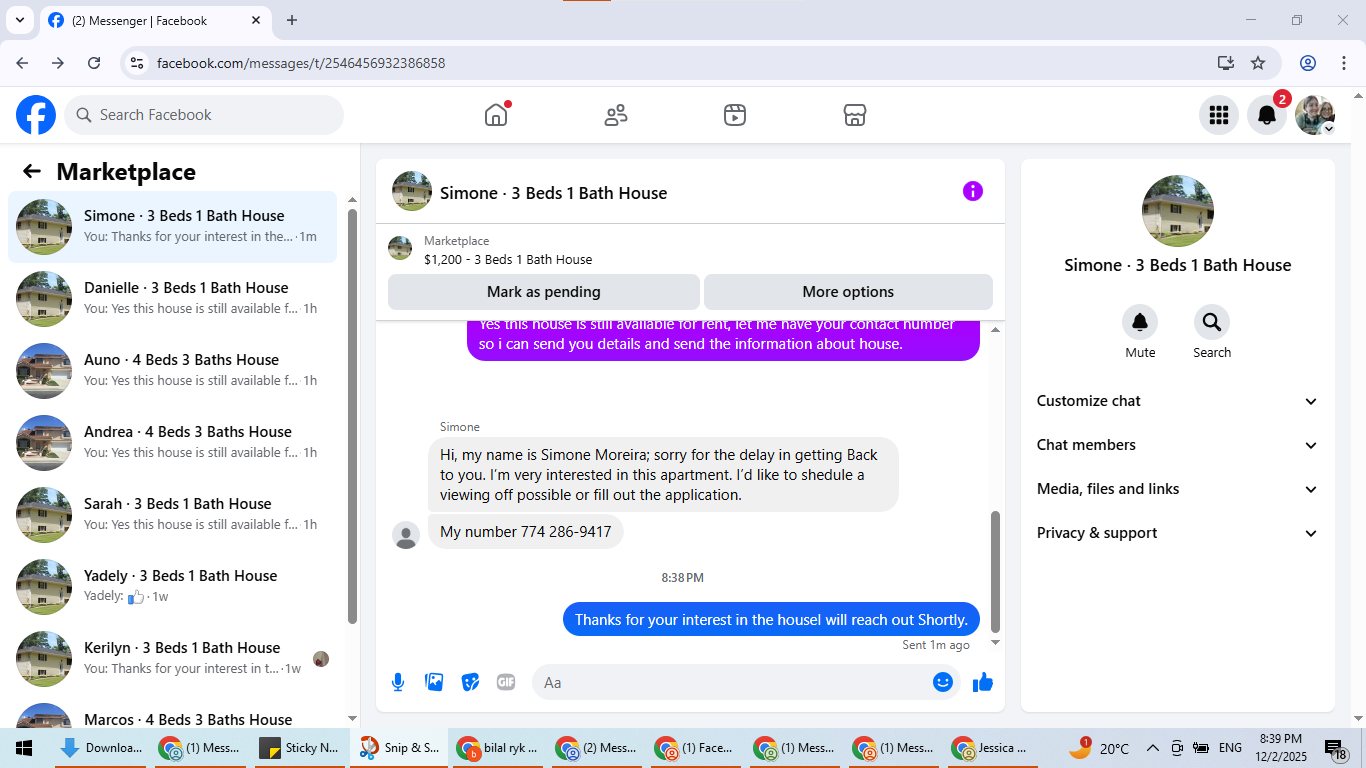This screenshot has width=1366, height=768.
Task: Open conversation information purple icon
Action: click(x=973, y=191)
